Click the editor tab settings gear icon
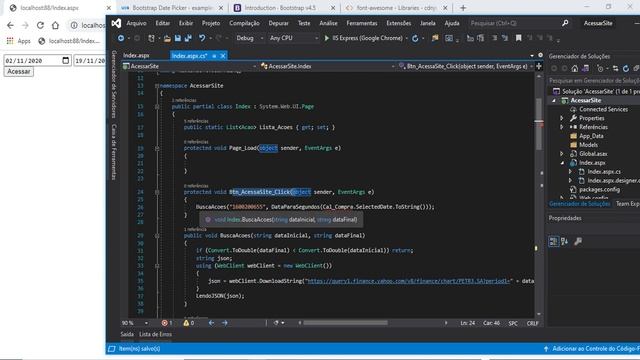 (540, 55)
